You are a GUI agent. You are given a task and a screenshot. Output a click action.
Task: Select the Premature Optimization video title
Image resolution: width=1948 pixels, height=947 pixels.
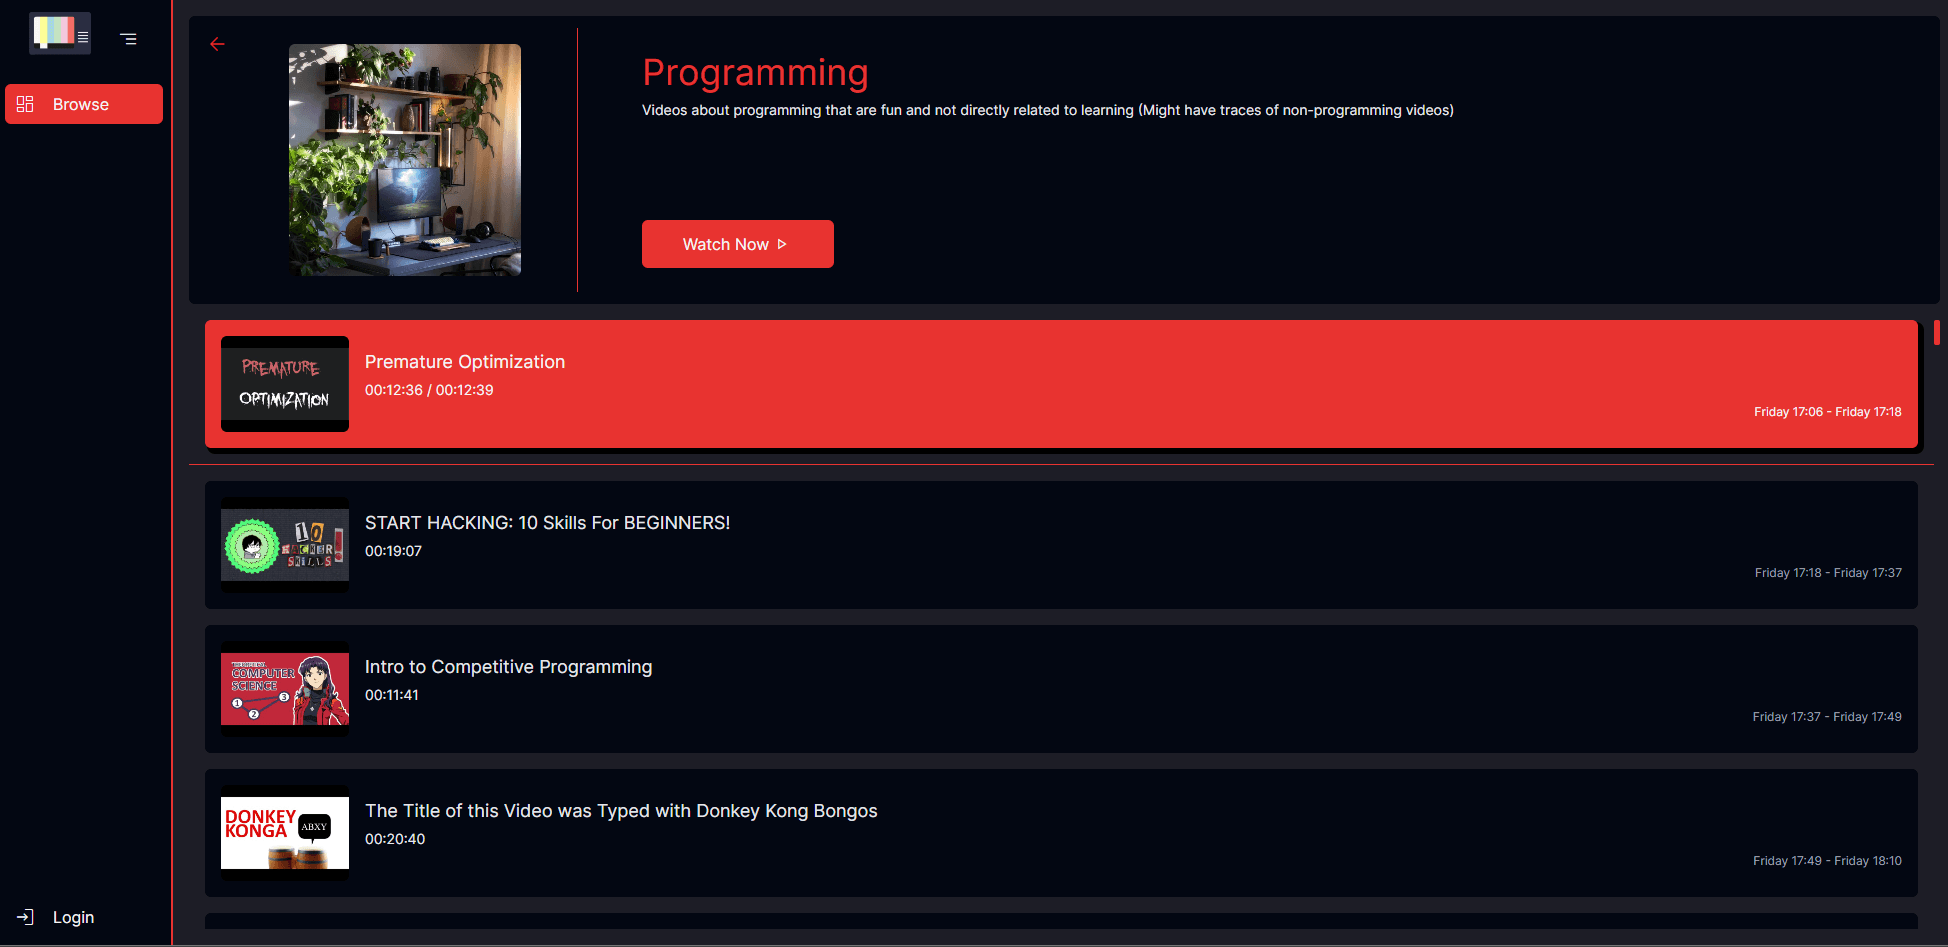pos(465,362)
